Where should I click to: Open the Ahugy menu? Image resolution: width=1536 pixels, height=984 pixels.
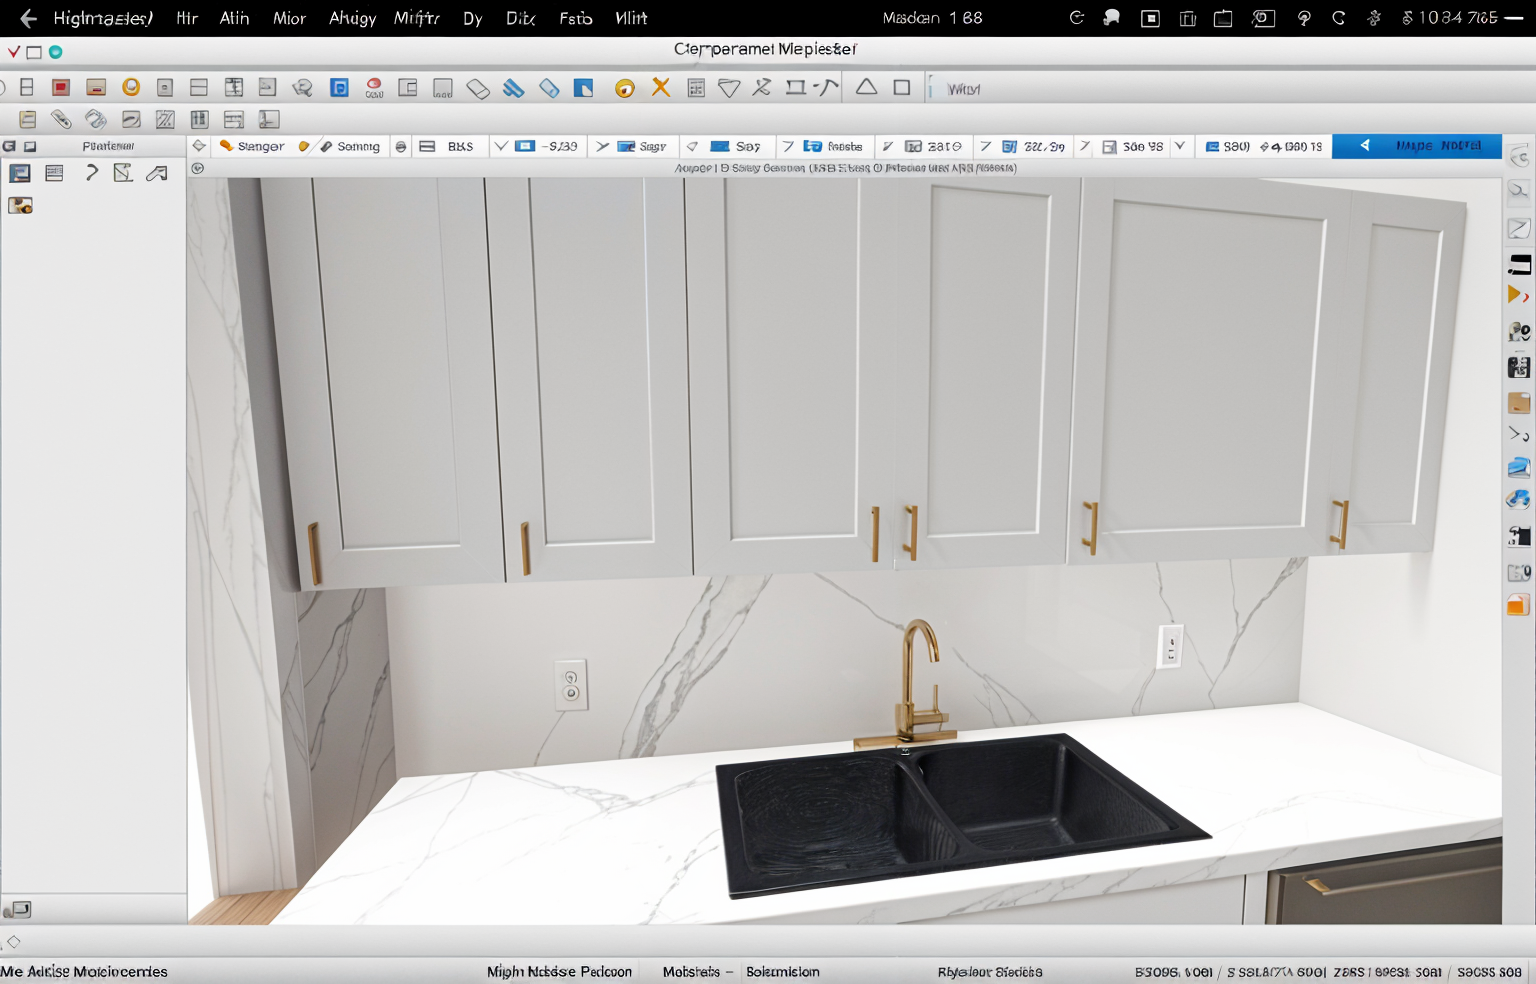(x=352, y=18)
